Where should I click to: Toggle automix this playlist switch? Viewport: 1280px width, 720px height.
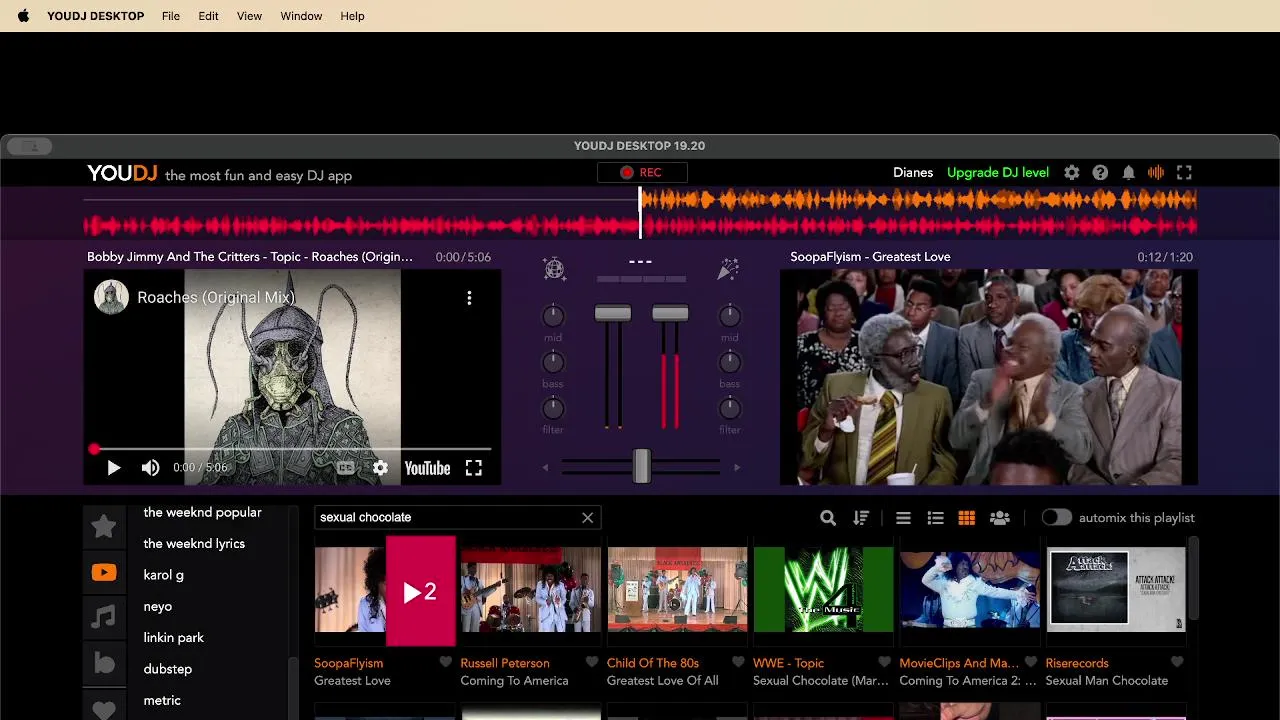click(x=1056, y=518)
